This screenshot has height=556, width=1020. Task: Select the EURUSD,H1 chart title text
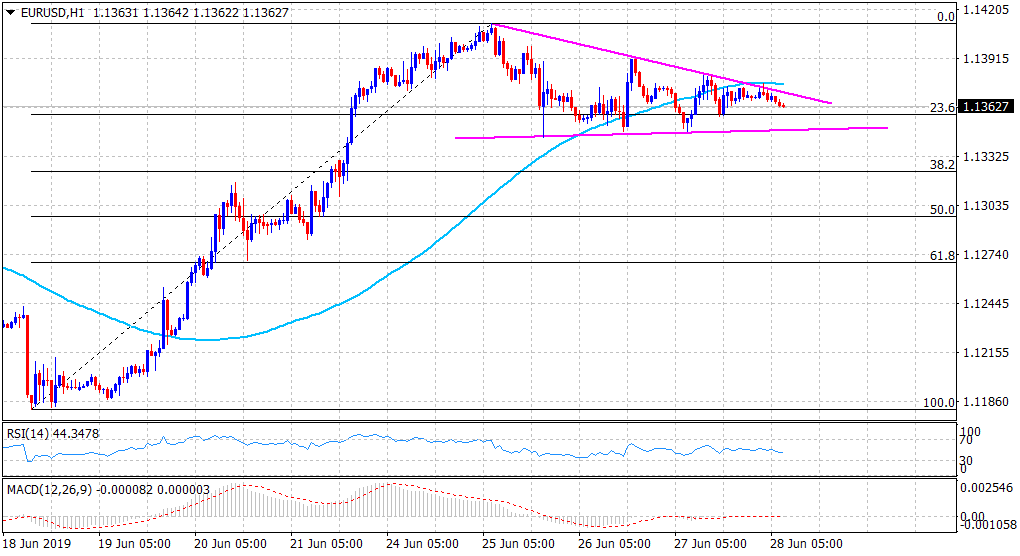pos(51,11)
